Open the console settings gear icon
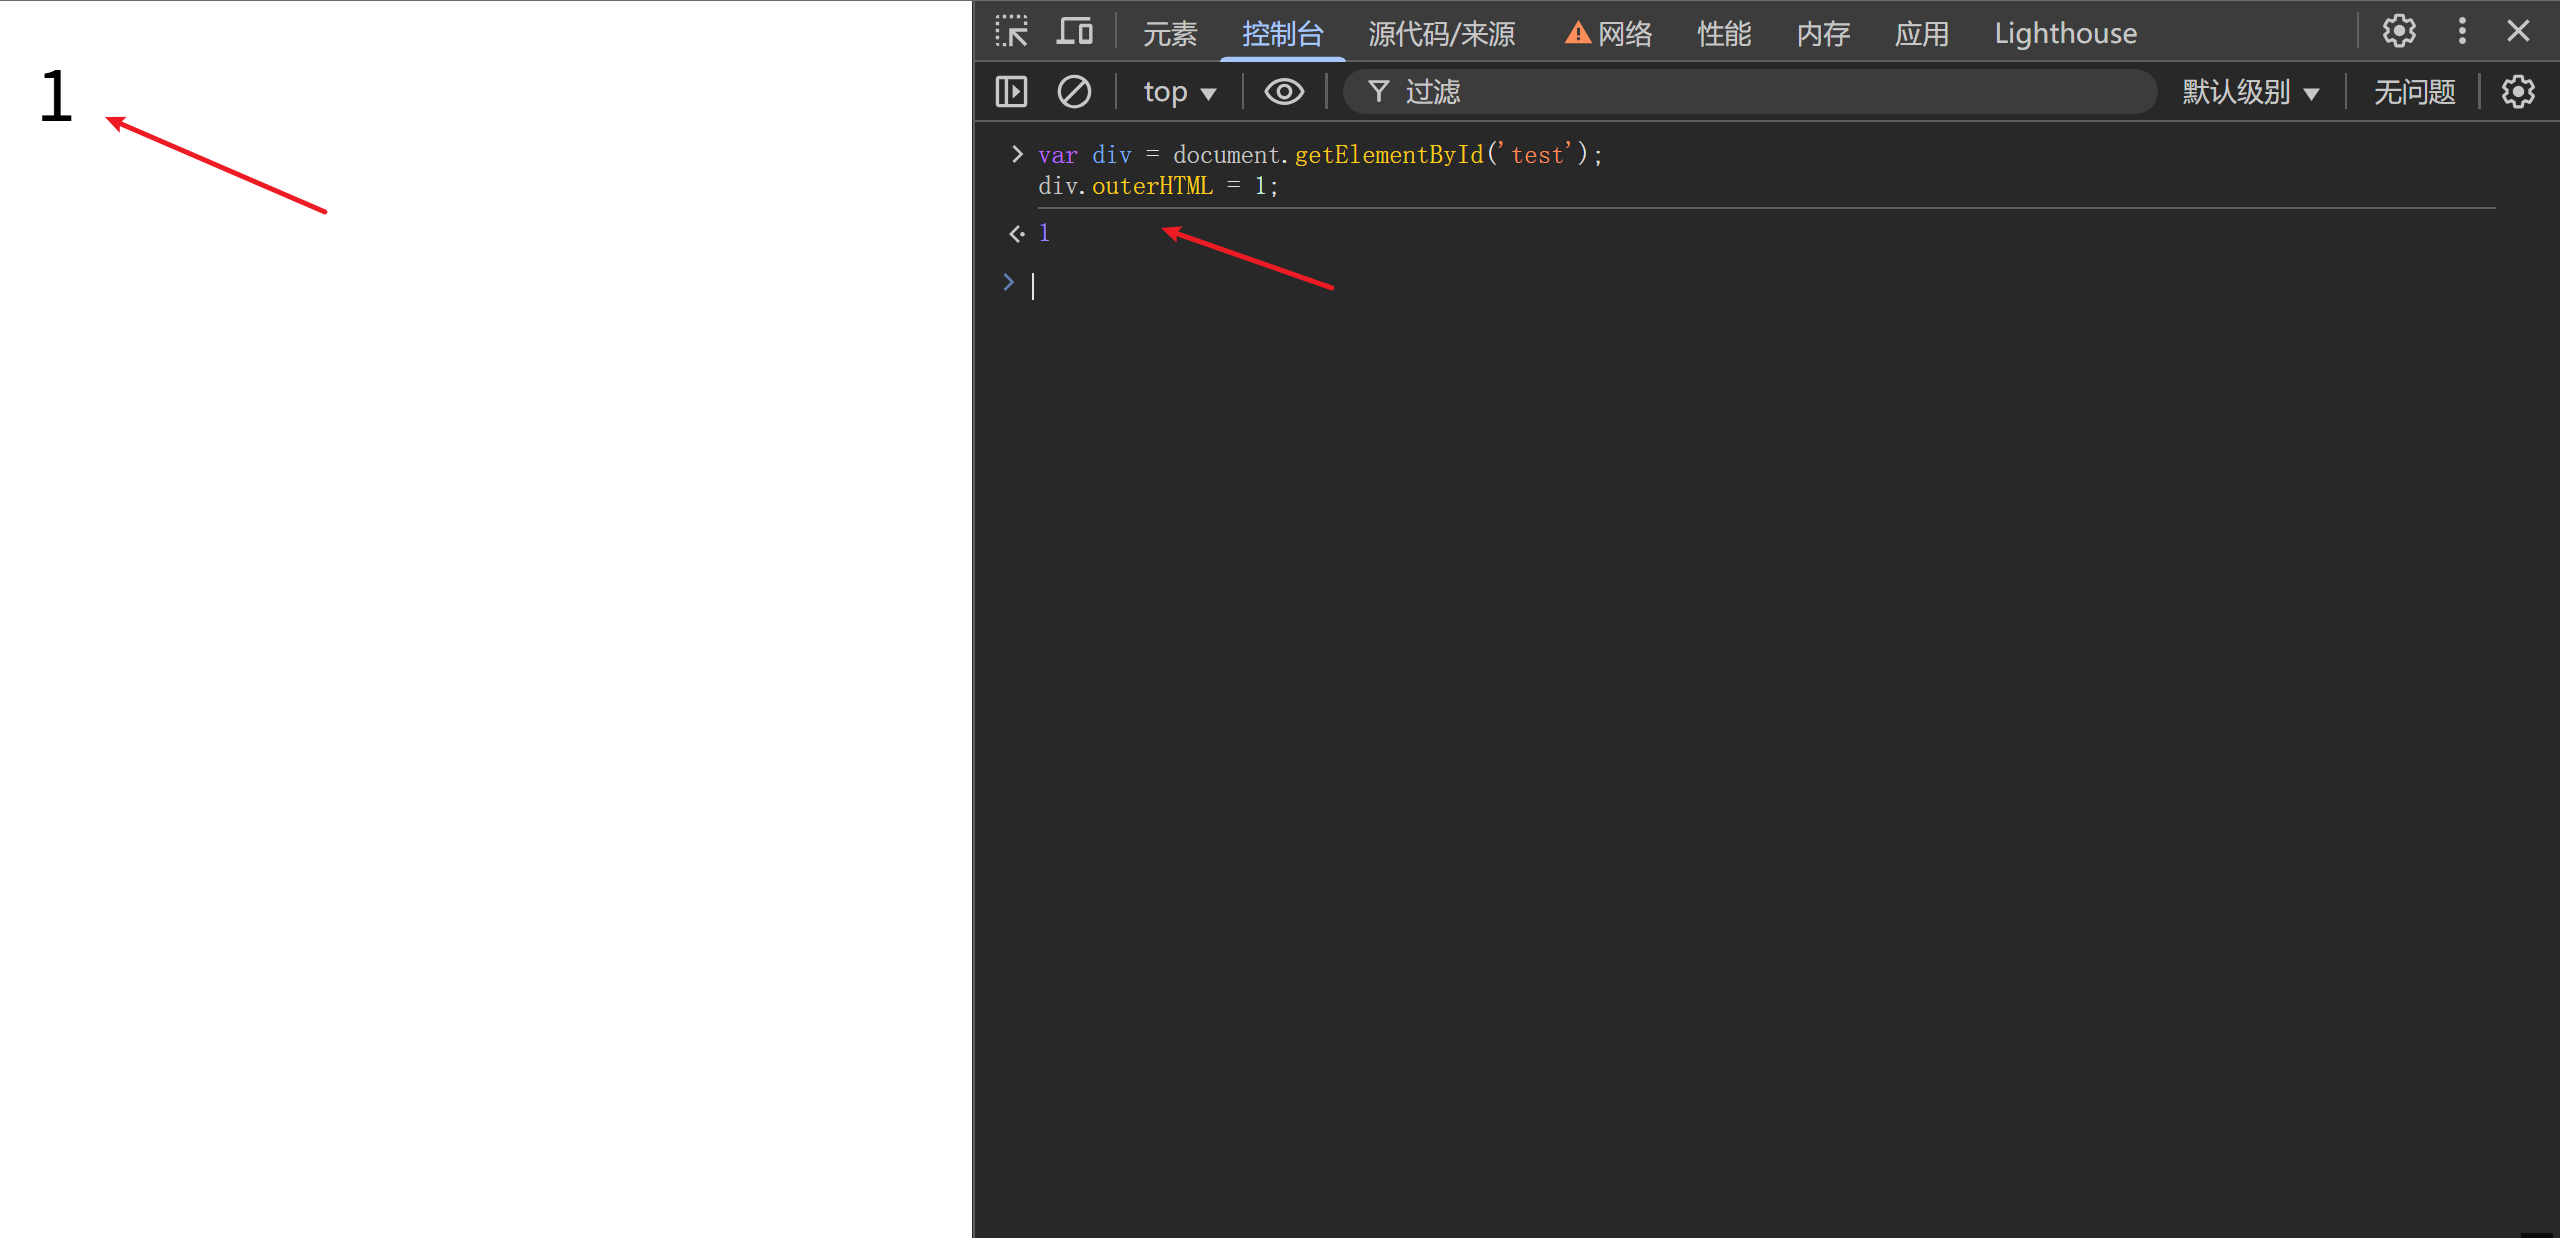 tap(2518, 92)
